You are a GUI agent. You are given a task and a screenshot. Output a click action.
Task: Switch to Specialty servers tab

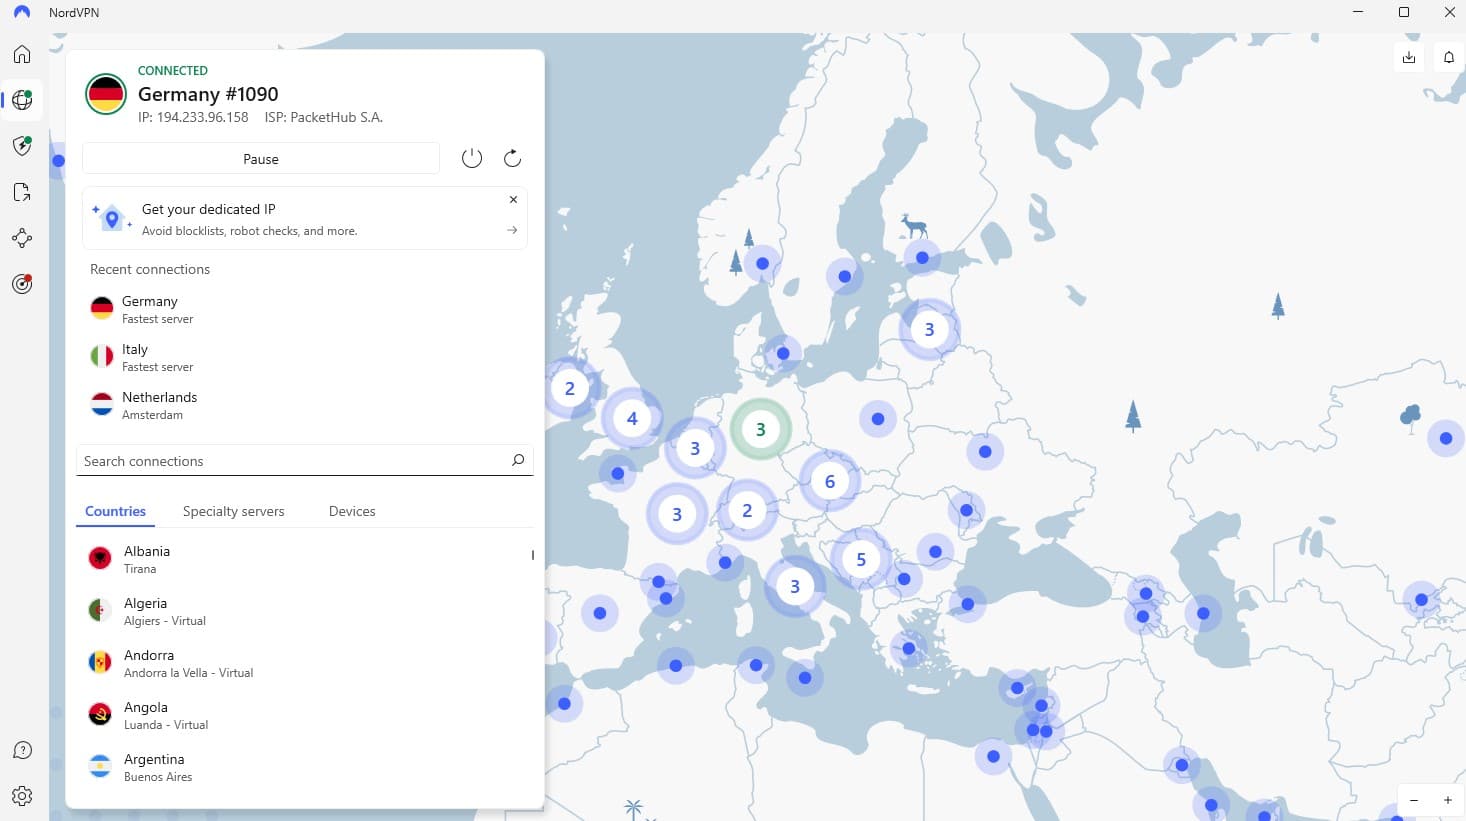pos(233,511)
